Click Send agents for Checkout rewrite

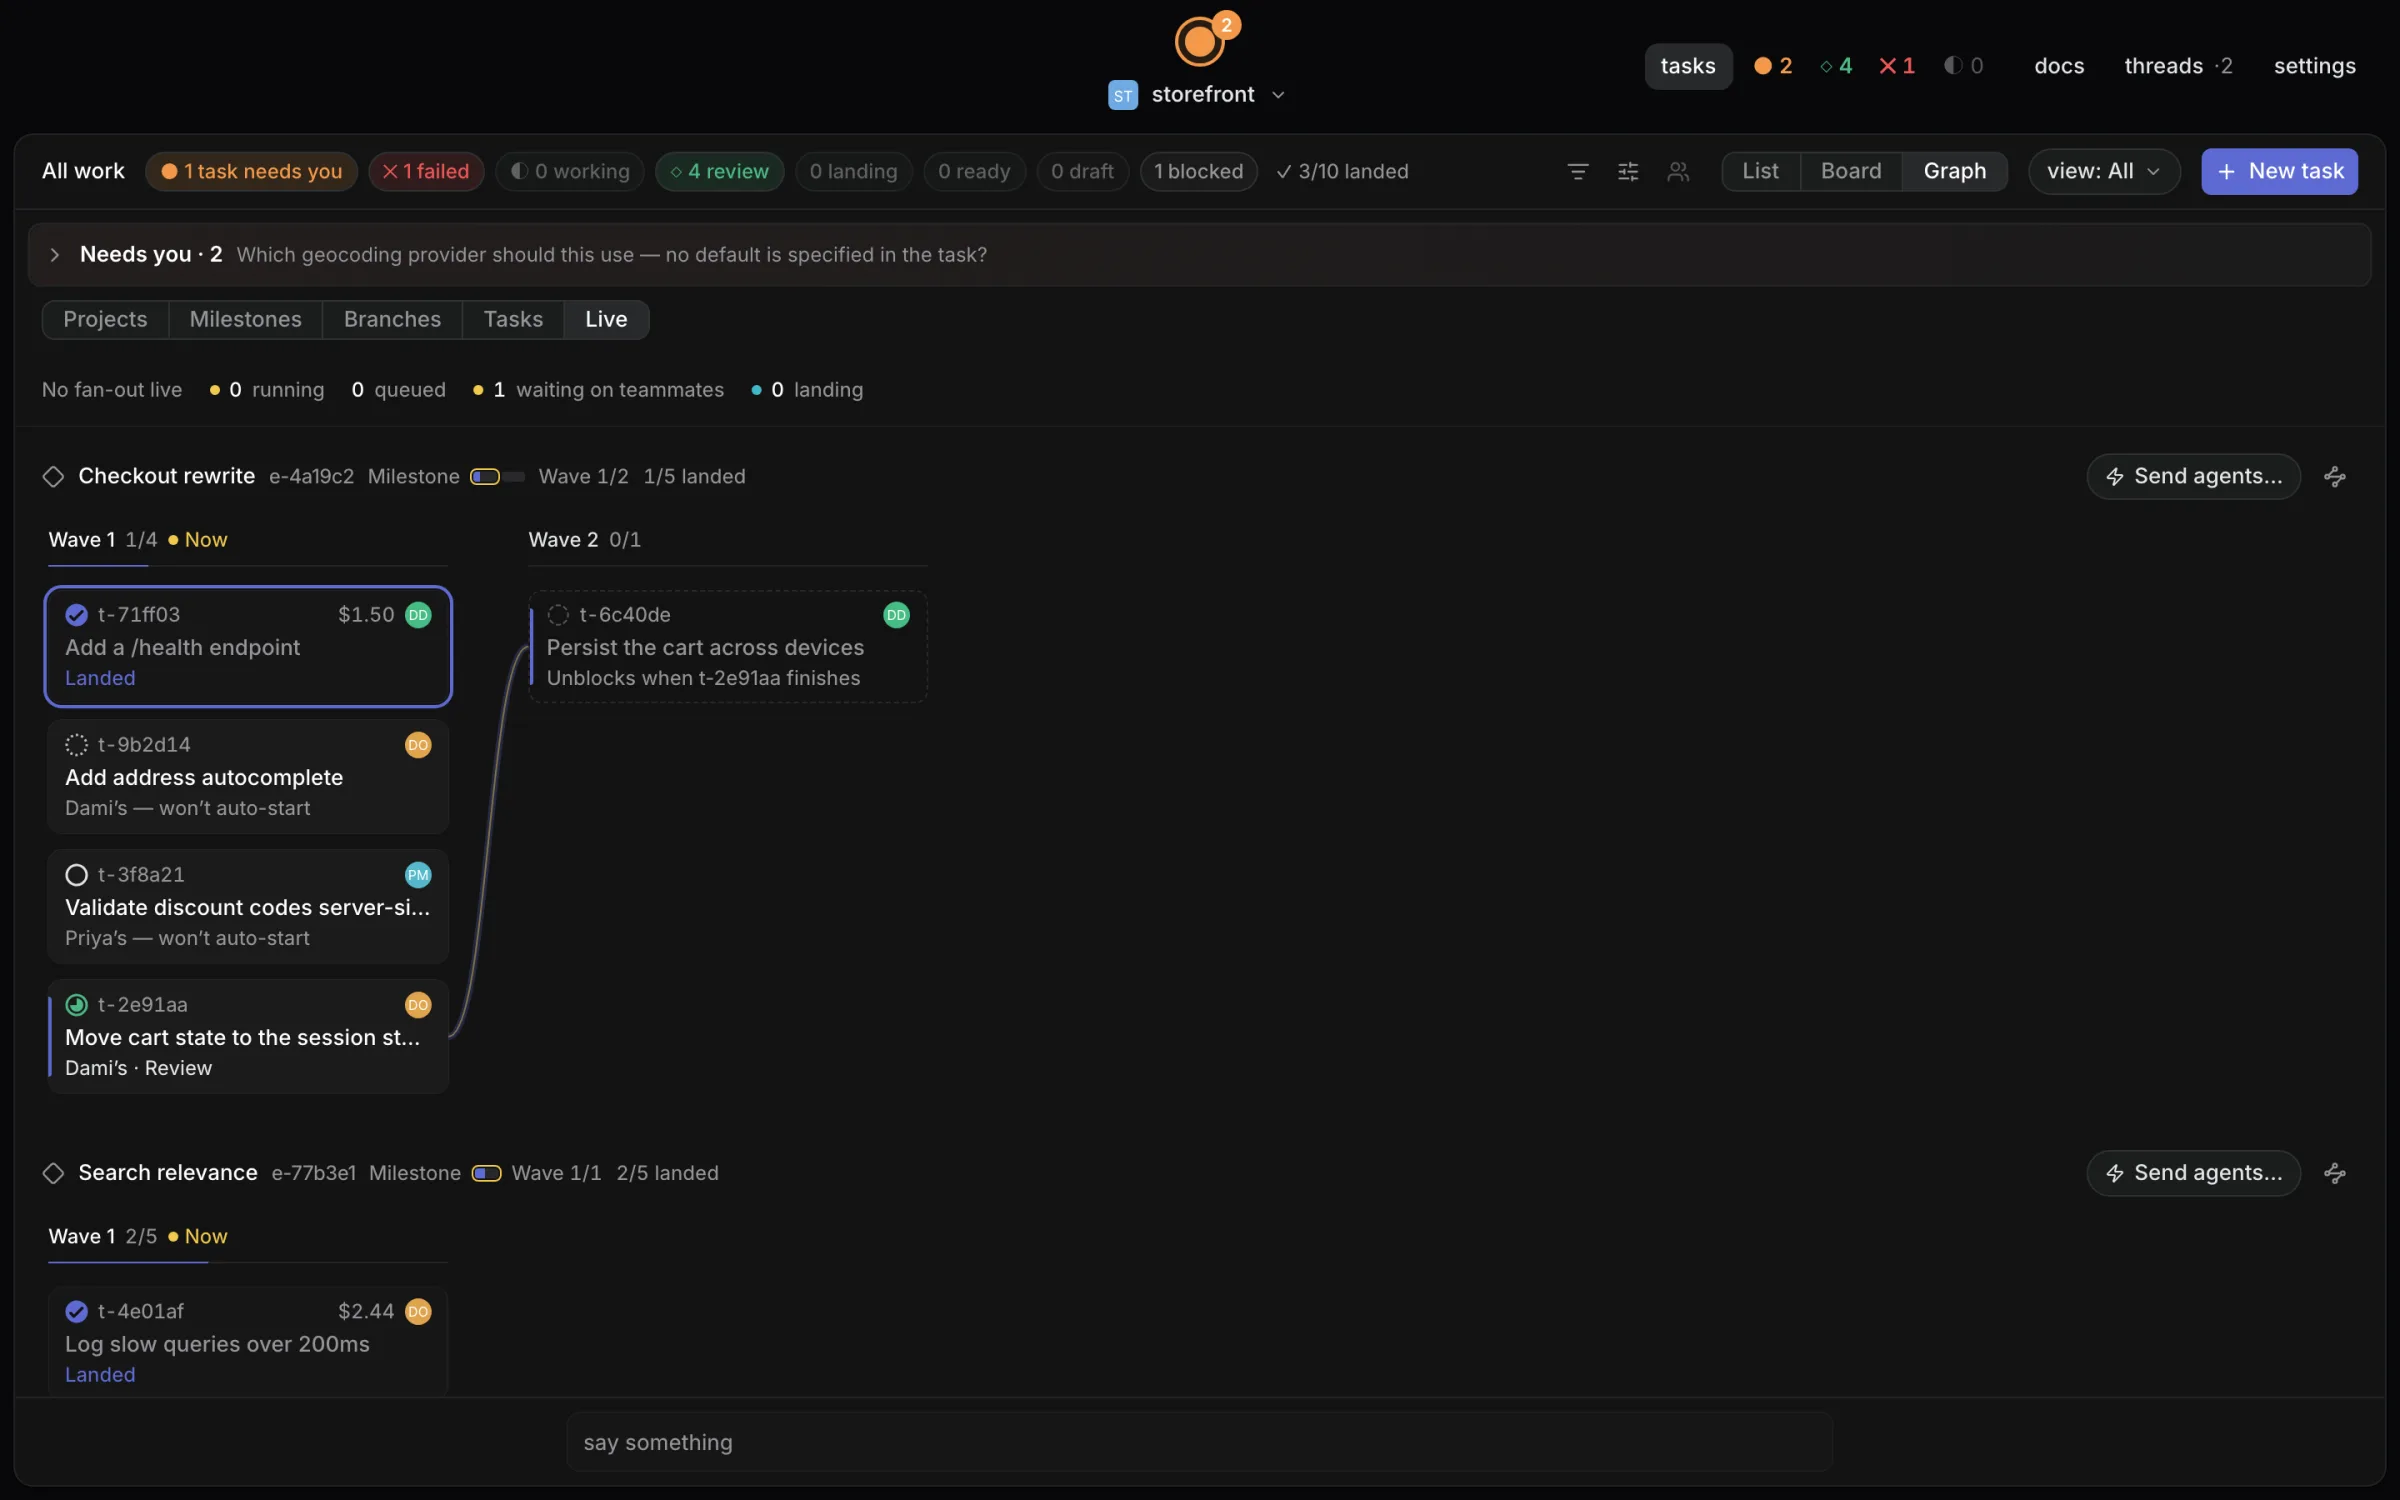(2193, 476)
